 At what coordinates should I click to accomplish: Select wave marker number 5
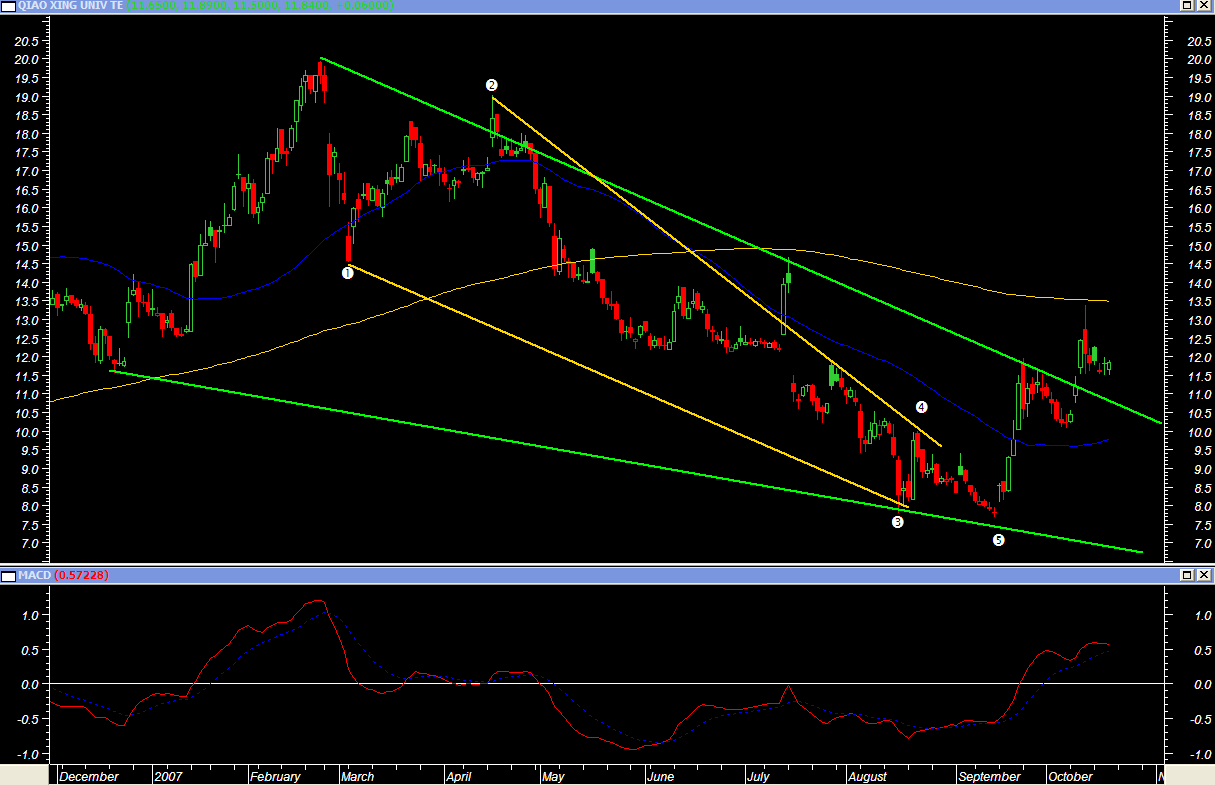coord(998,540)
